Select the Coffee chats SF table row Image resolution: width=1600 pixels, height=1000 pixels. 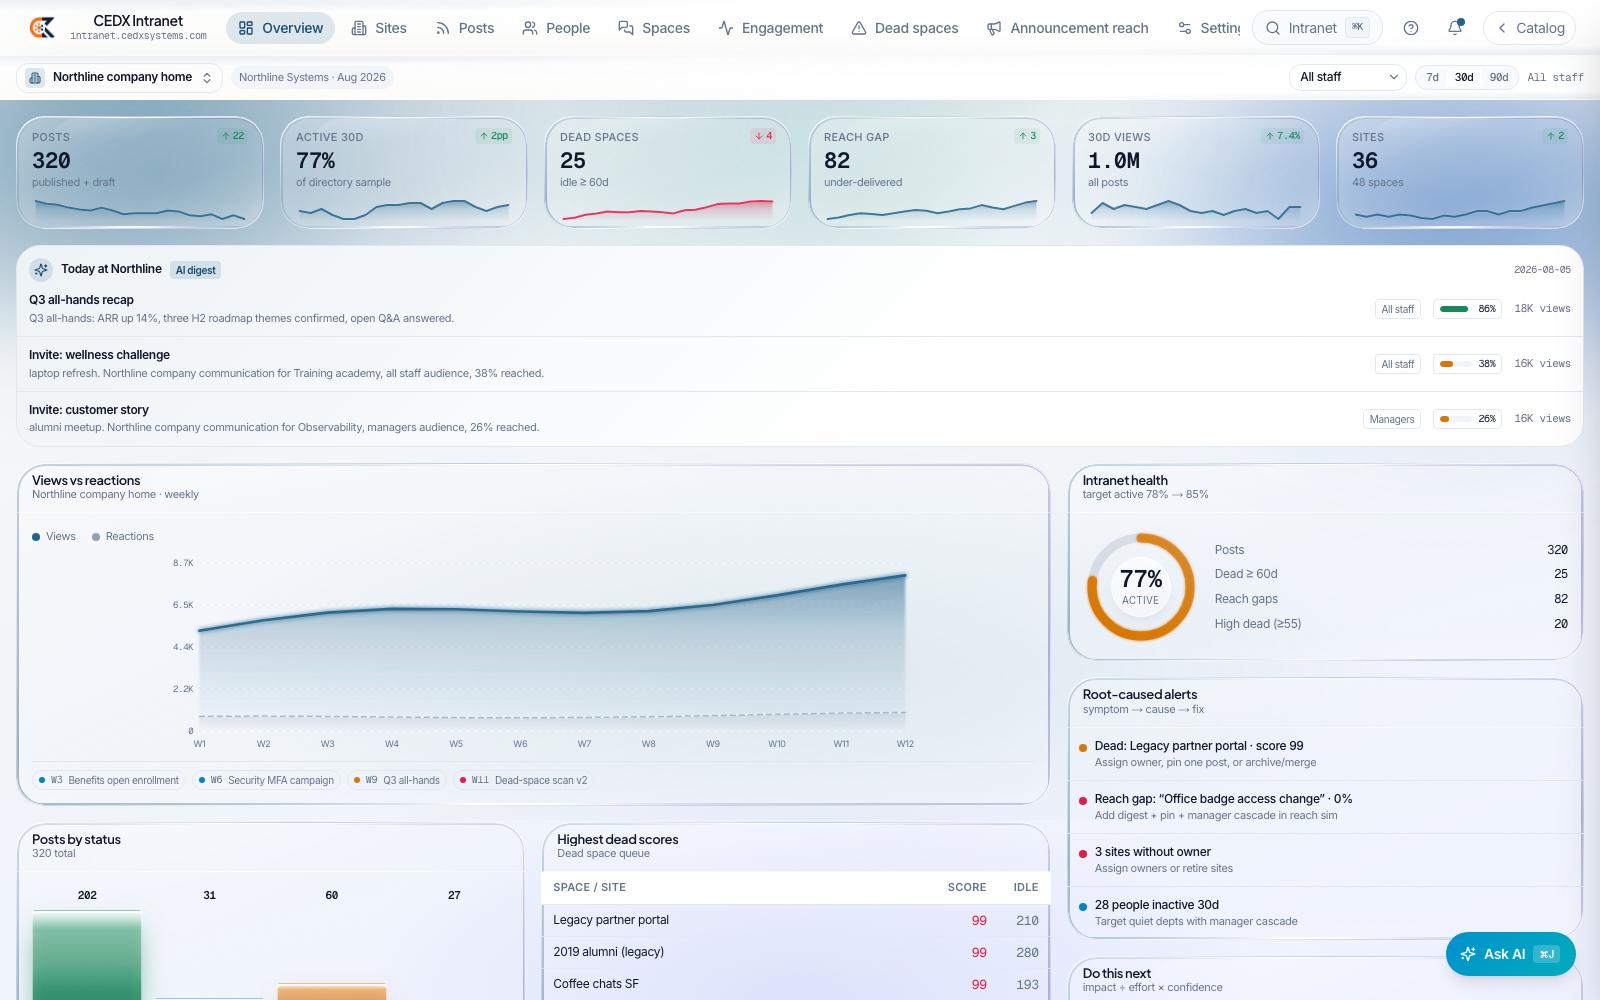795,984
